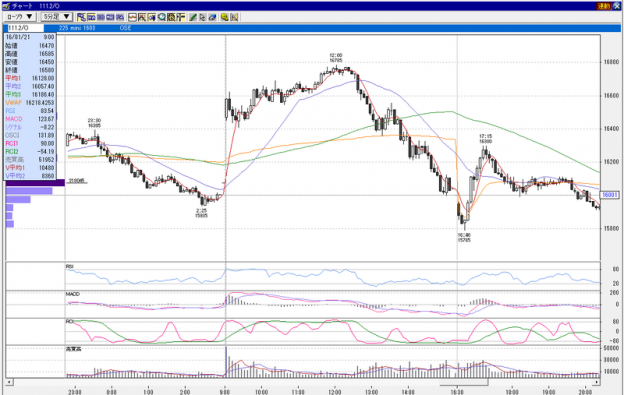
Task: Click the yellow zoom icon near the toolbar end
Action: point(224,17)
